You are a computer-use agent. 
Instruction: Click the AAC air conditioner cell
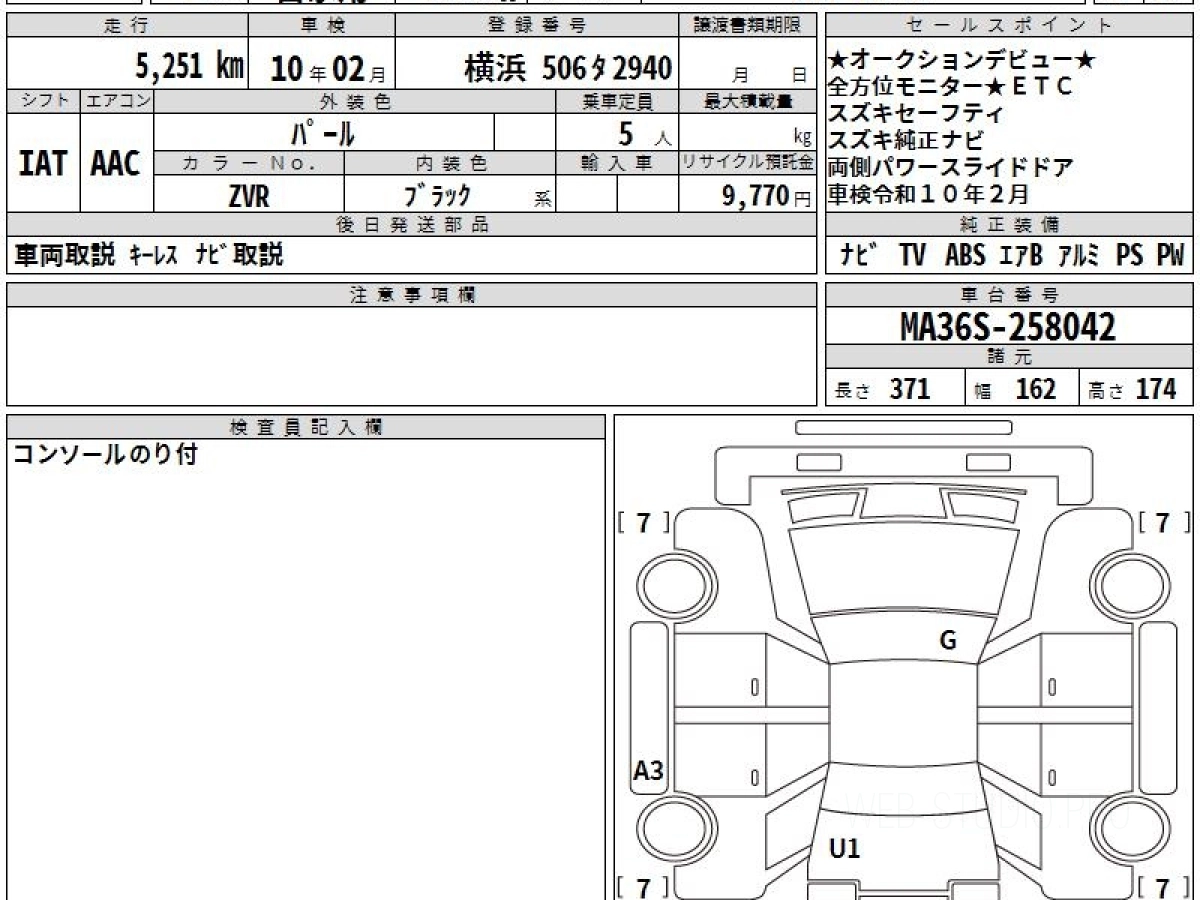tap(116, 164)
